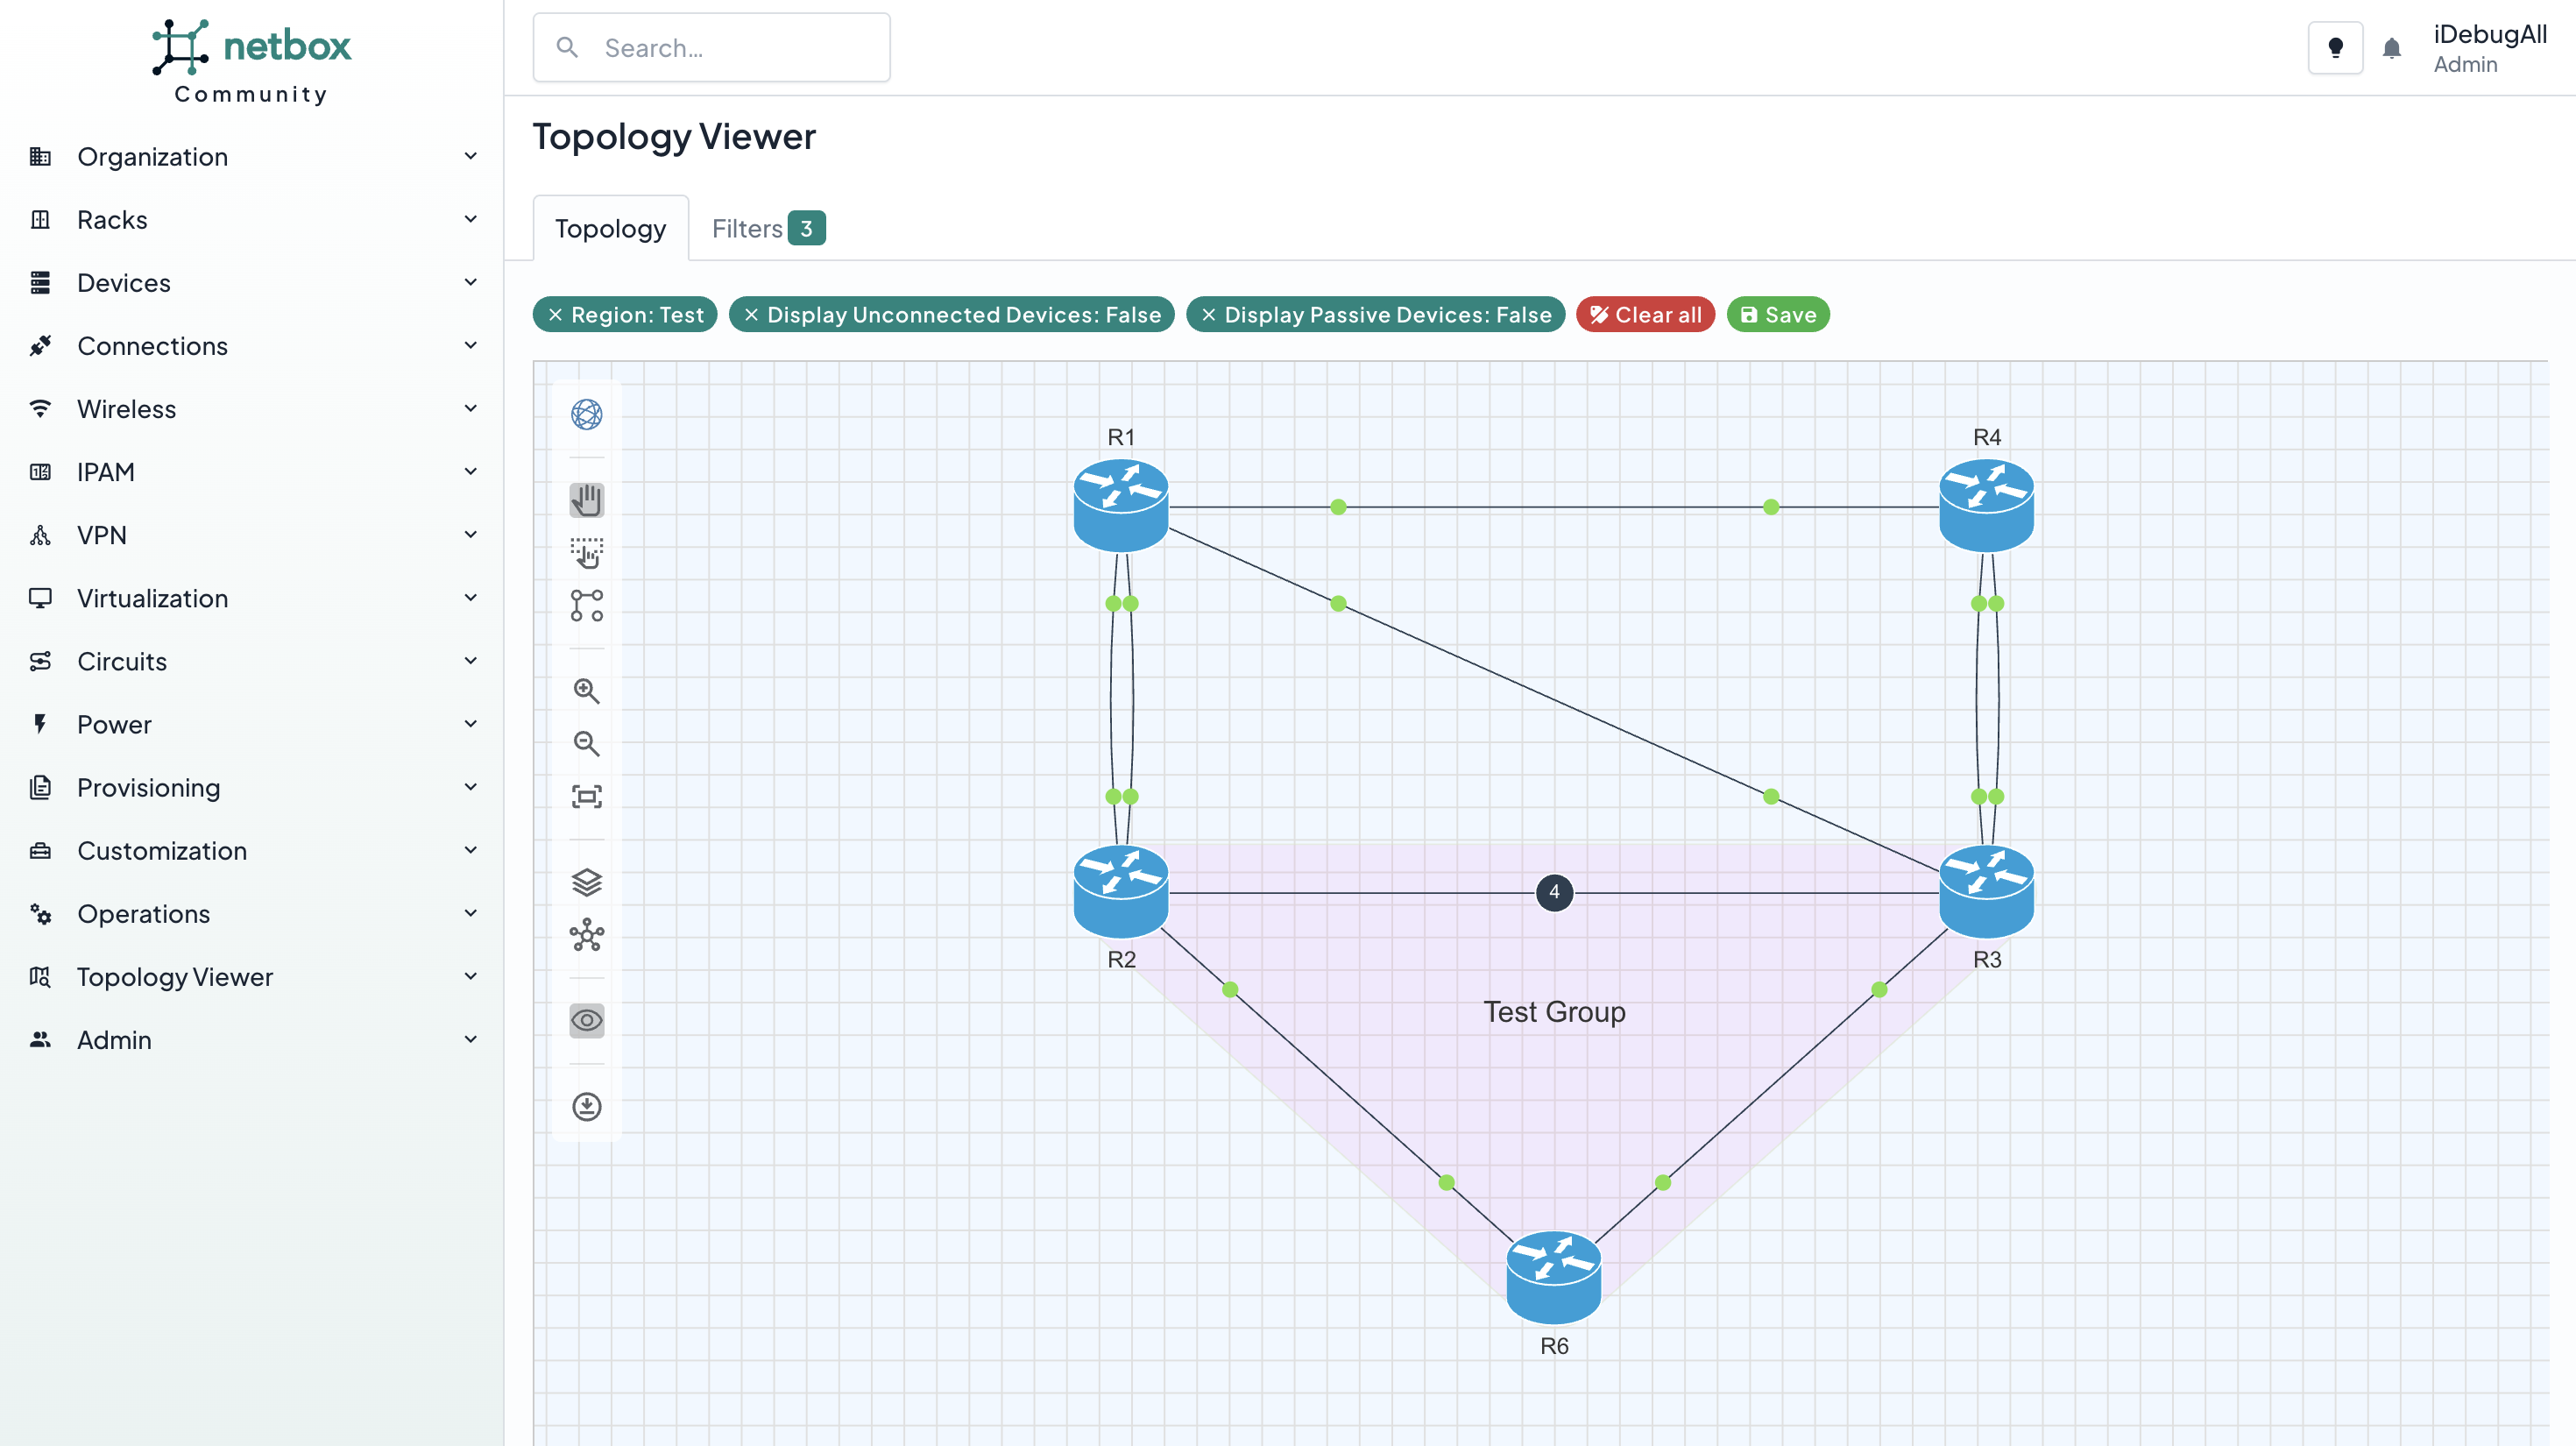Remove Display Passive Devices filter

[1208, 315]
